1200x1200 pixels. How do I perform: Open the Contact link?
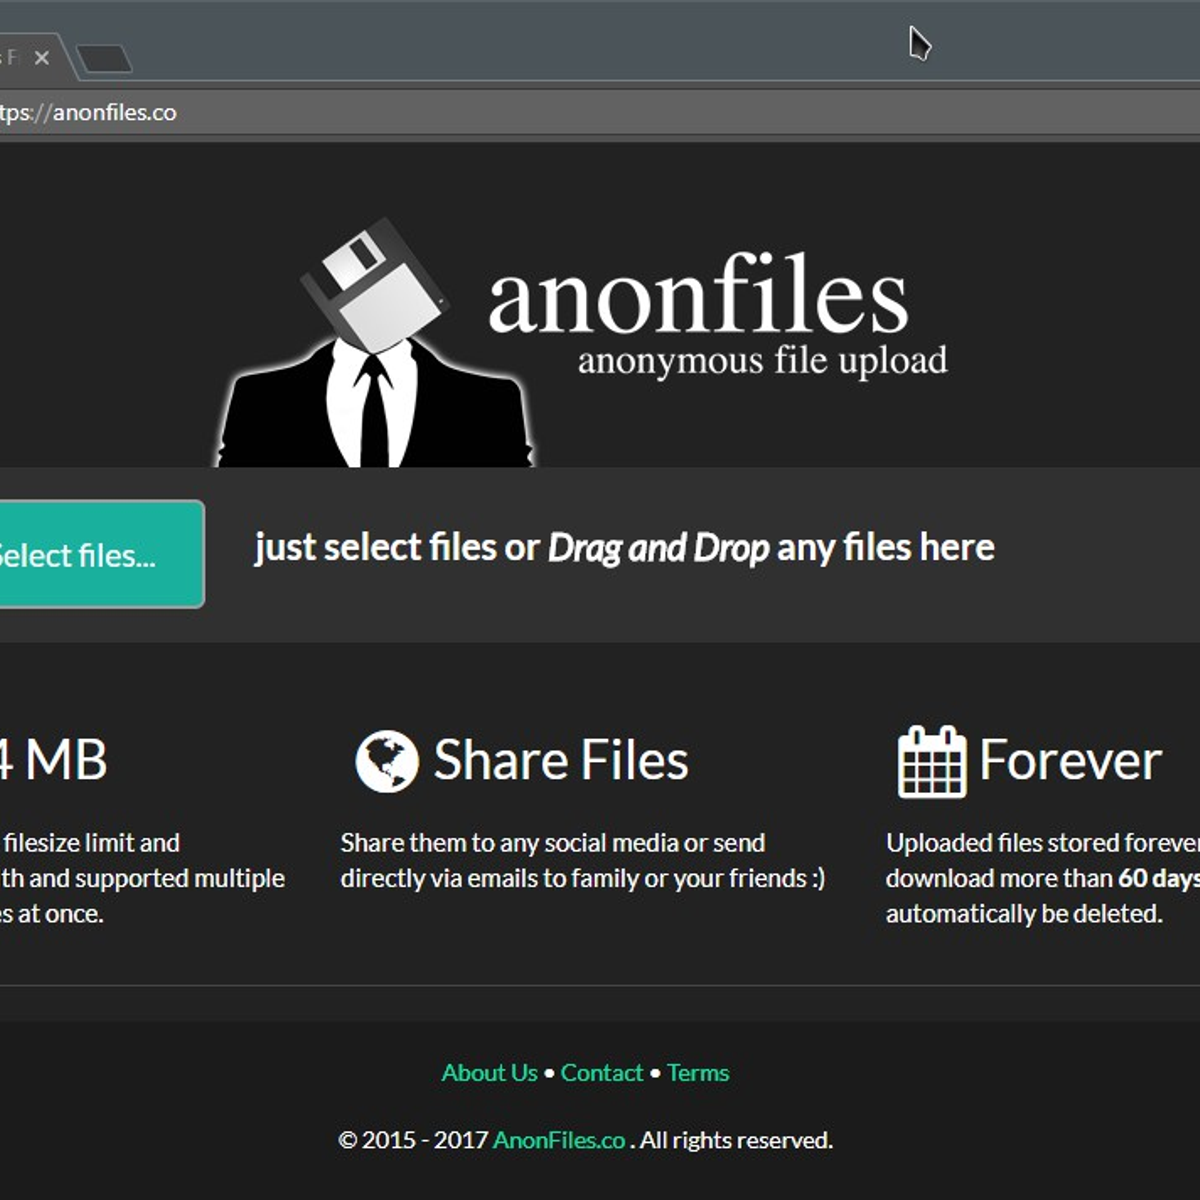(602, 1073)
